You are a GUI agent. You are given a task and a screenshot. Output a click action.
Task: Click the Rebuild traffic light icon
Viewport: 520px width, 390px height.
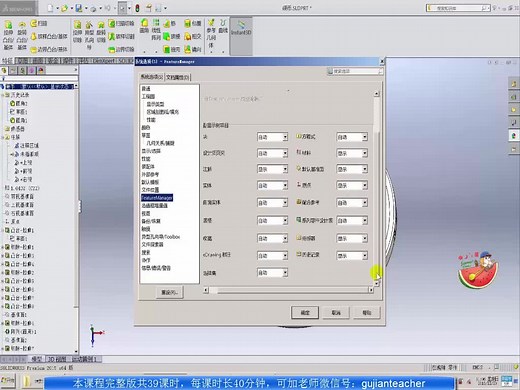click(137, 8)
